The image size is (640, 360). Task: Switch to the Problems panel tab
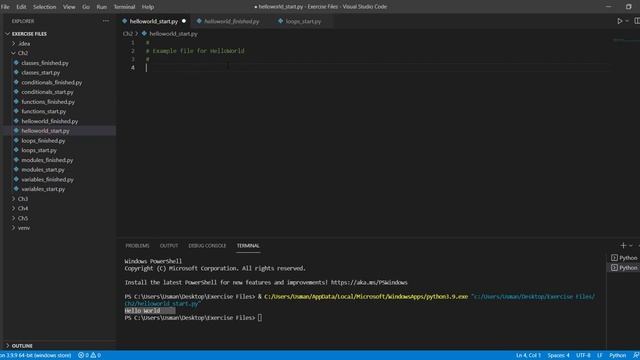pos(137,246)
